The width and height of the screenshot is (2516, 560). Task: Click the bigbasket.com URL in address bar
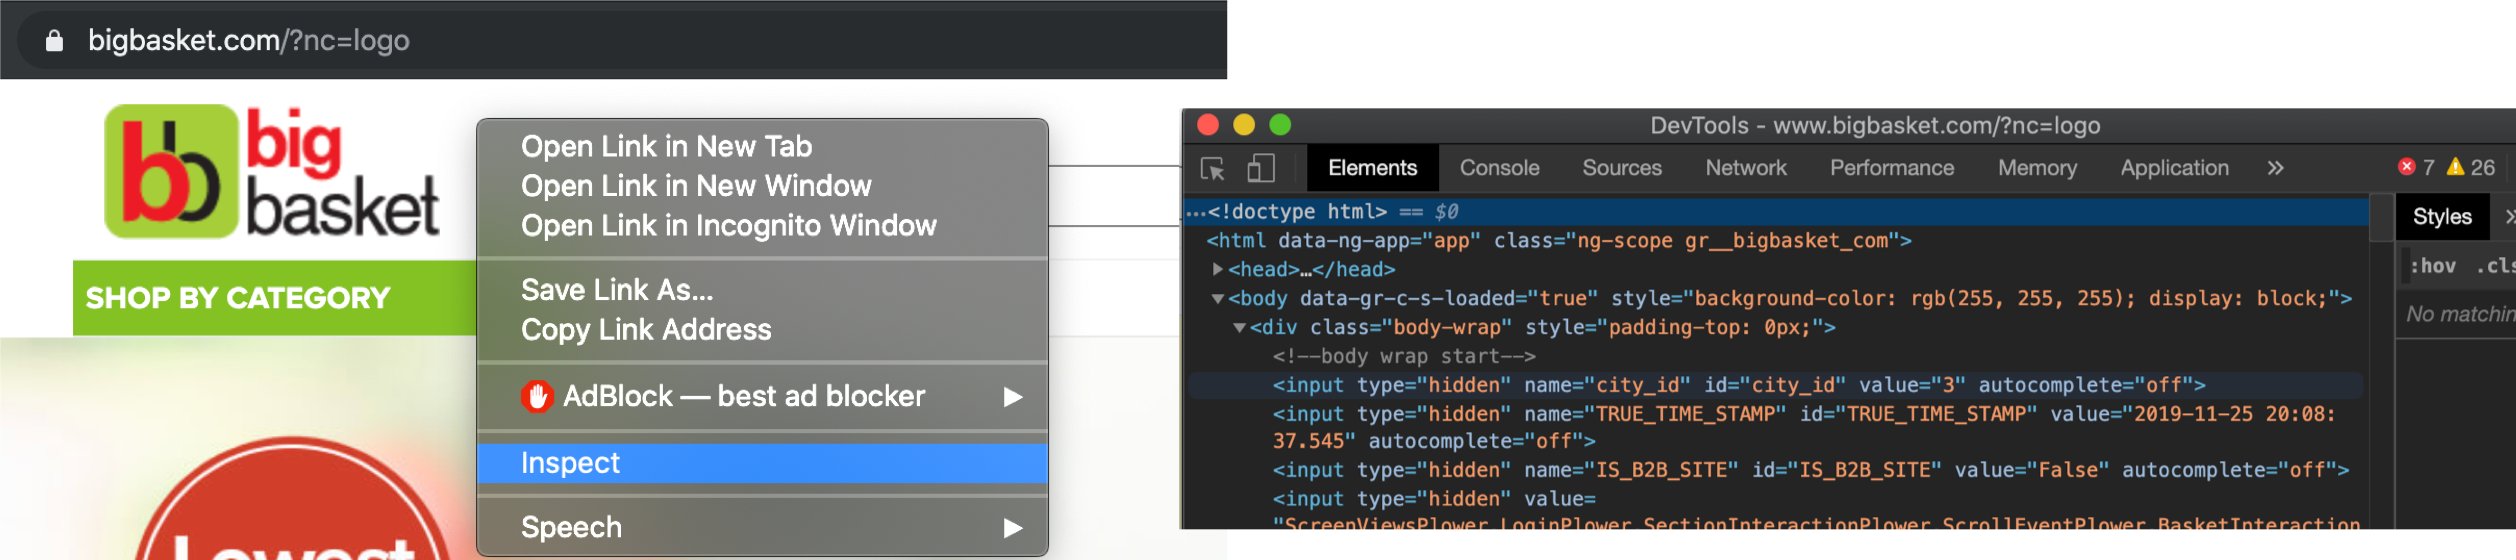point(249,40)
